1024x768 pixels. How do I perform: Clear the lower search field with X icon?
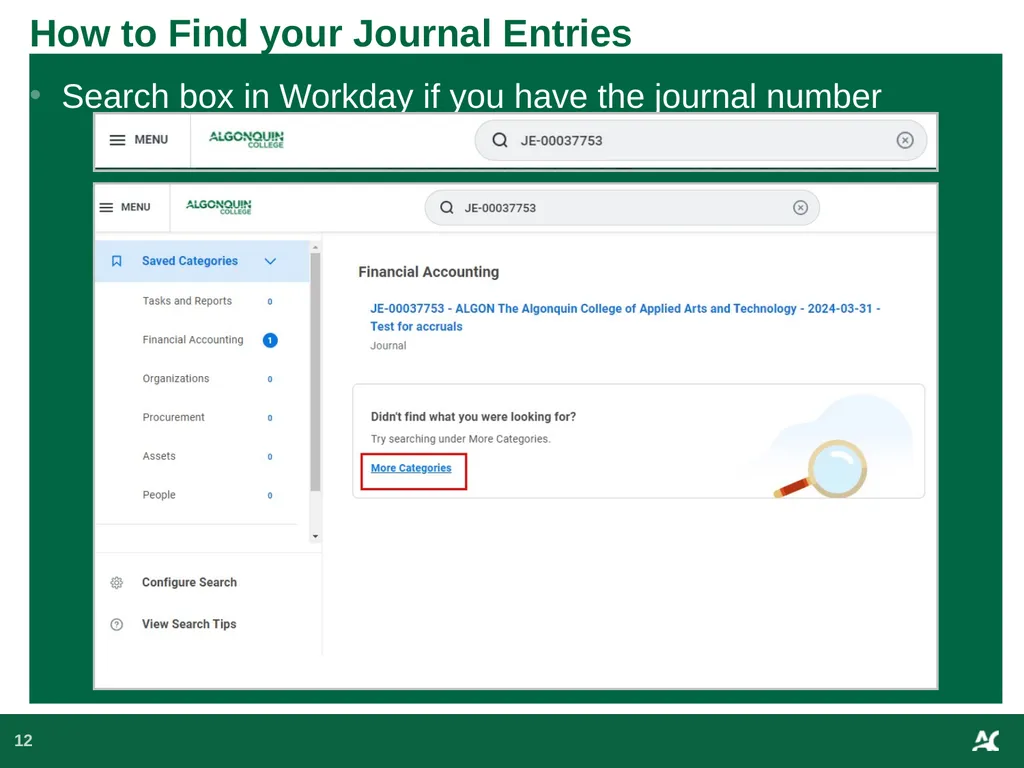800,208
